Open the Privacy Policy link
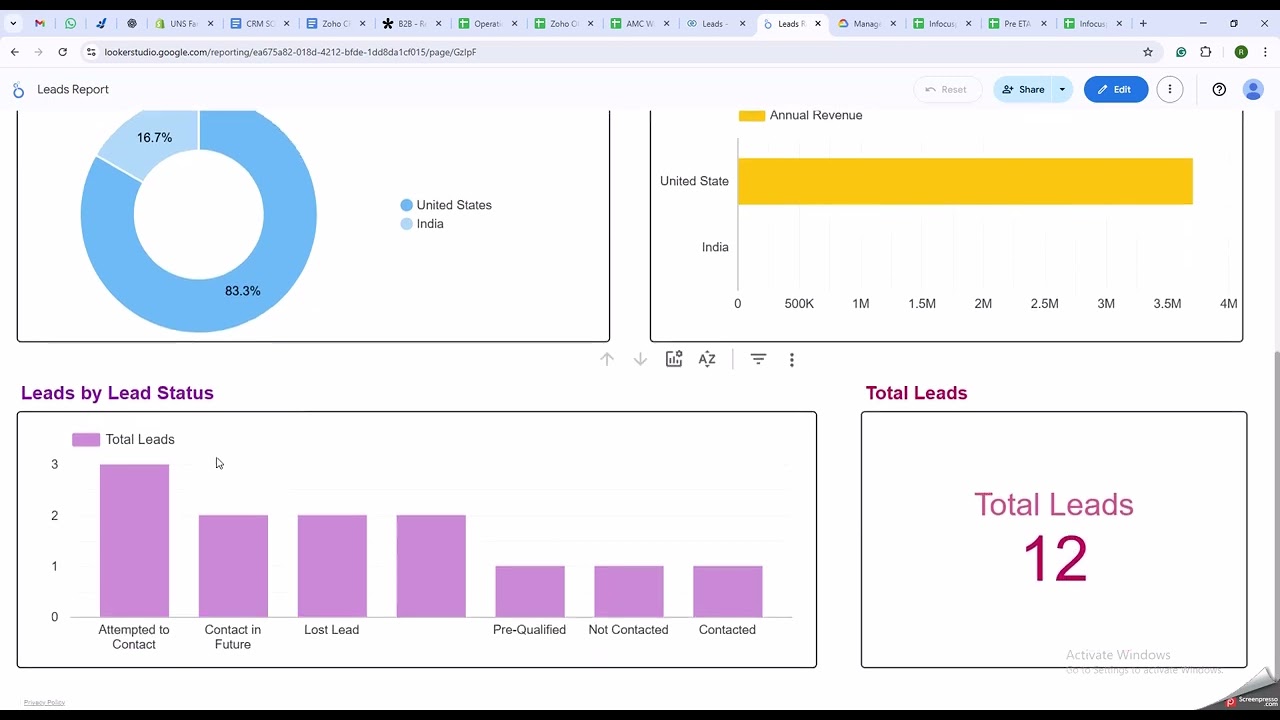 44,702
